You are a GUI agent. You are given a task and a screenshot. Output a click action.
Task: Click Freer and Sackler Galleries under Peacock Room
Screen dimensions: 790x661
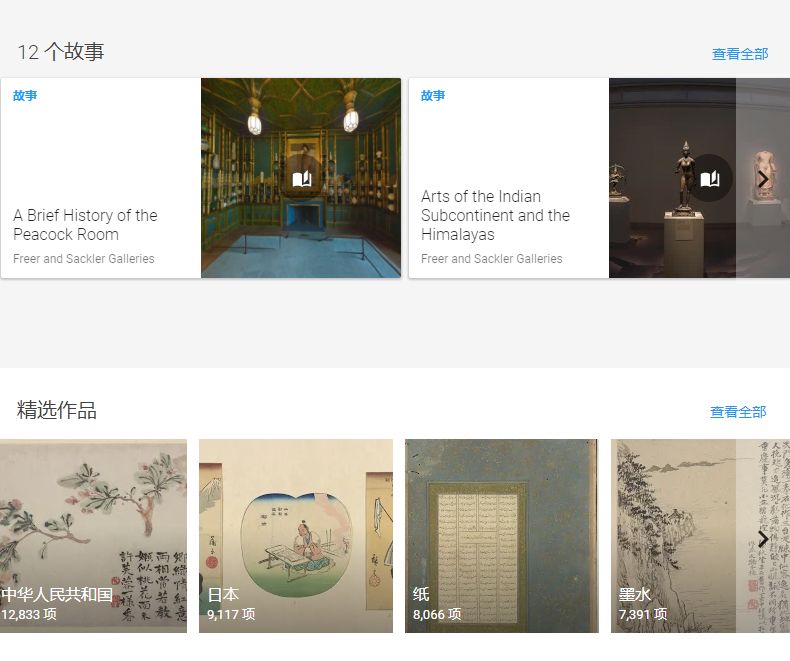click(x=84, y=258)
